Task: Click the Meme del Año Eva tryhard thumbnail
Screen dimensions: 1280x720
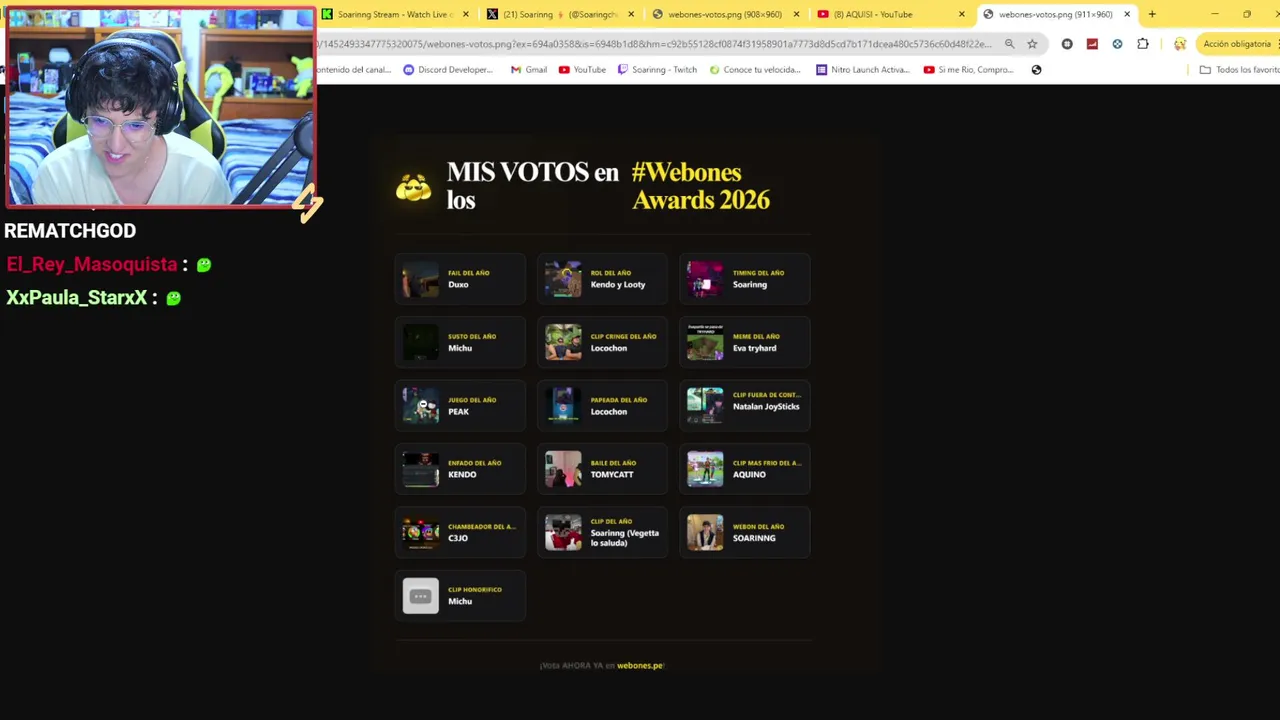Action: pyautogui.click(x=705, y=342)
